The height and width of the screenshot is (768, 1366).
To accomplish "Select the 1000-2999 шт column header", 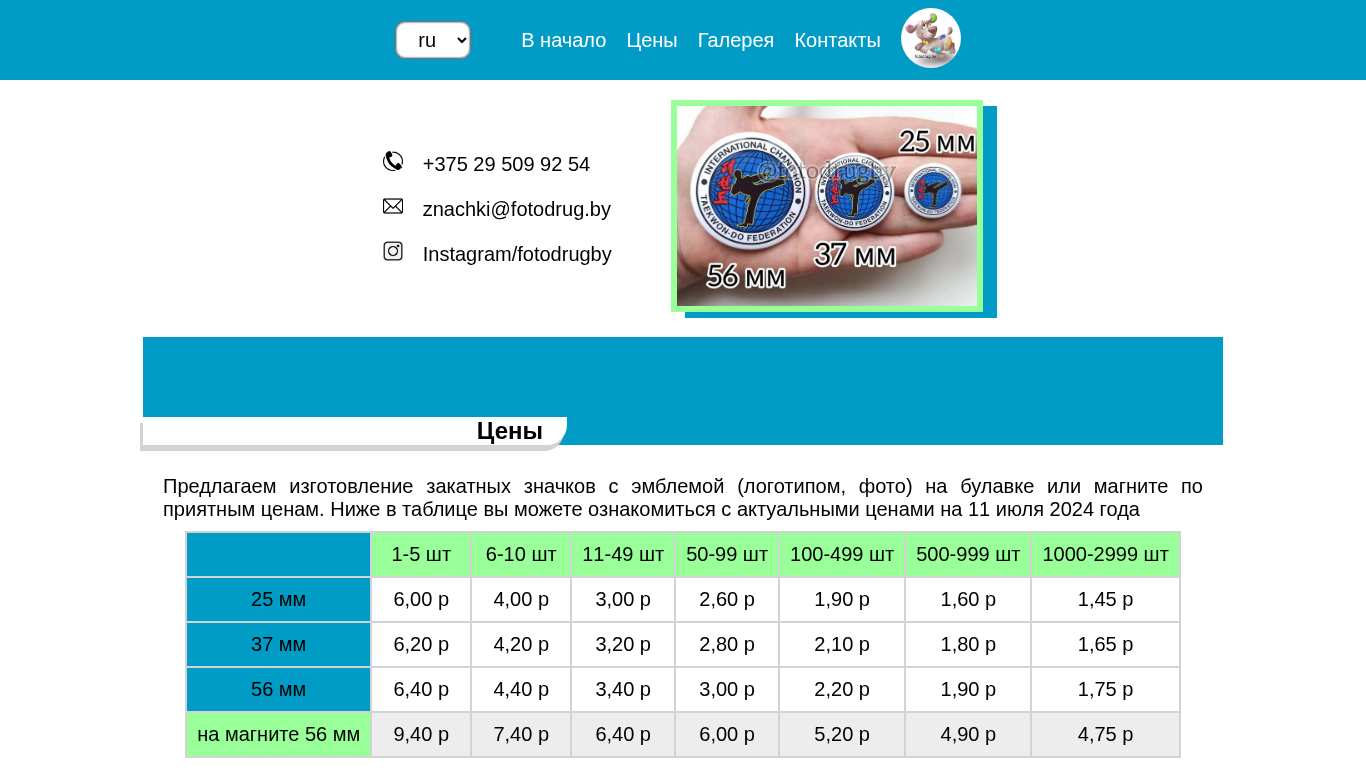I will click(x=1106, y=555).
